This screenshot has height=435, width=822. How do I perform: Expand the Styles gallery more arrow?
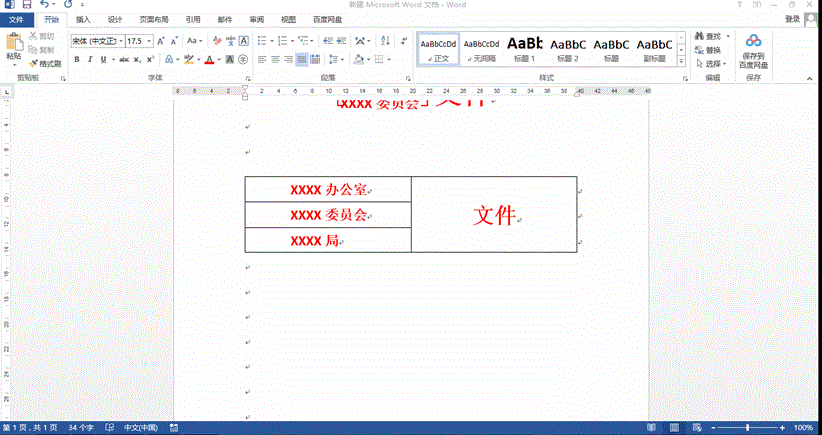681,62
